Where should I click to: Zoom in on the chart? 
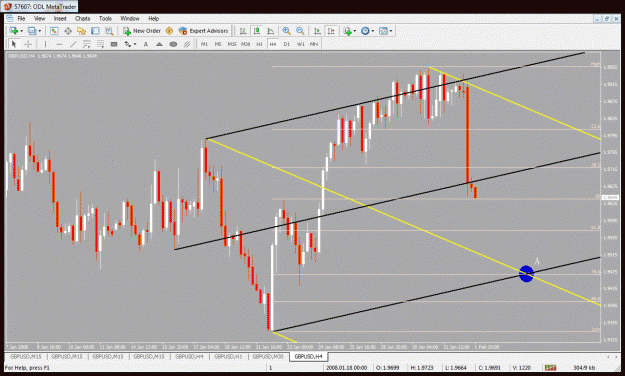tap(286, 31)
